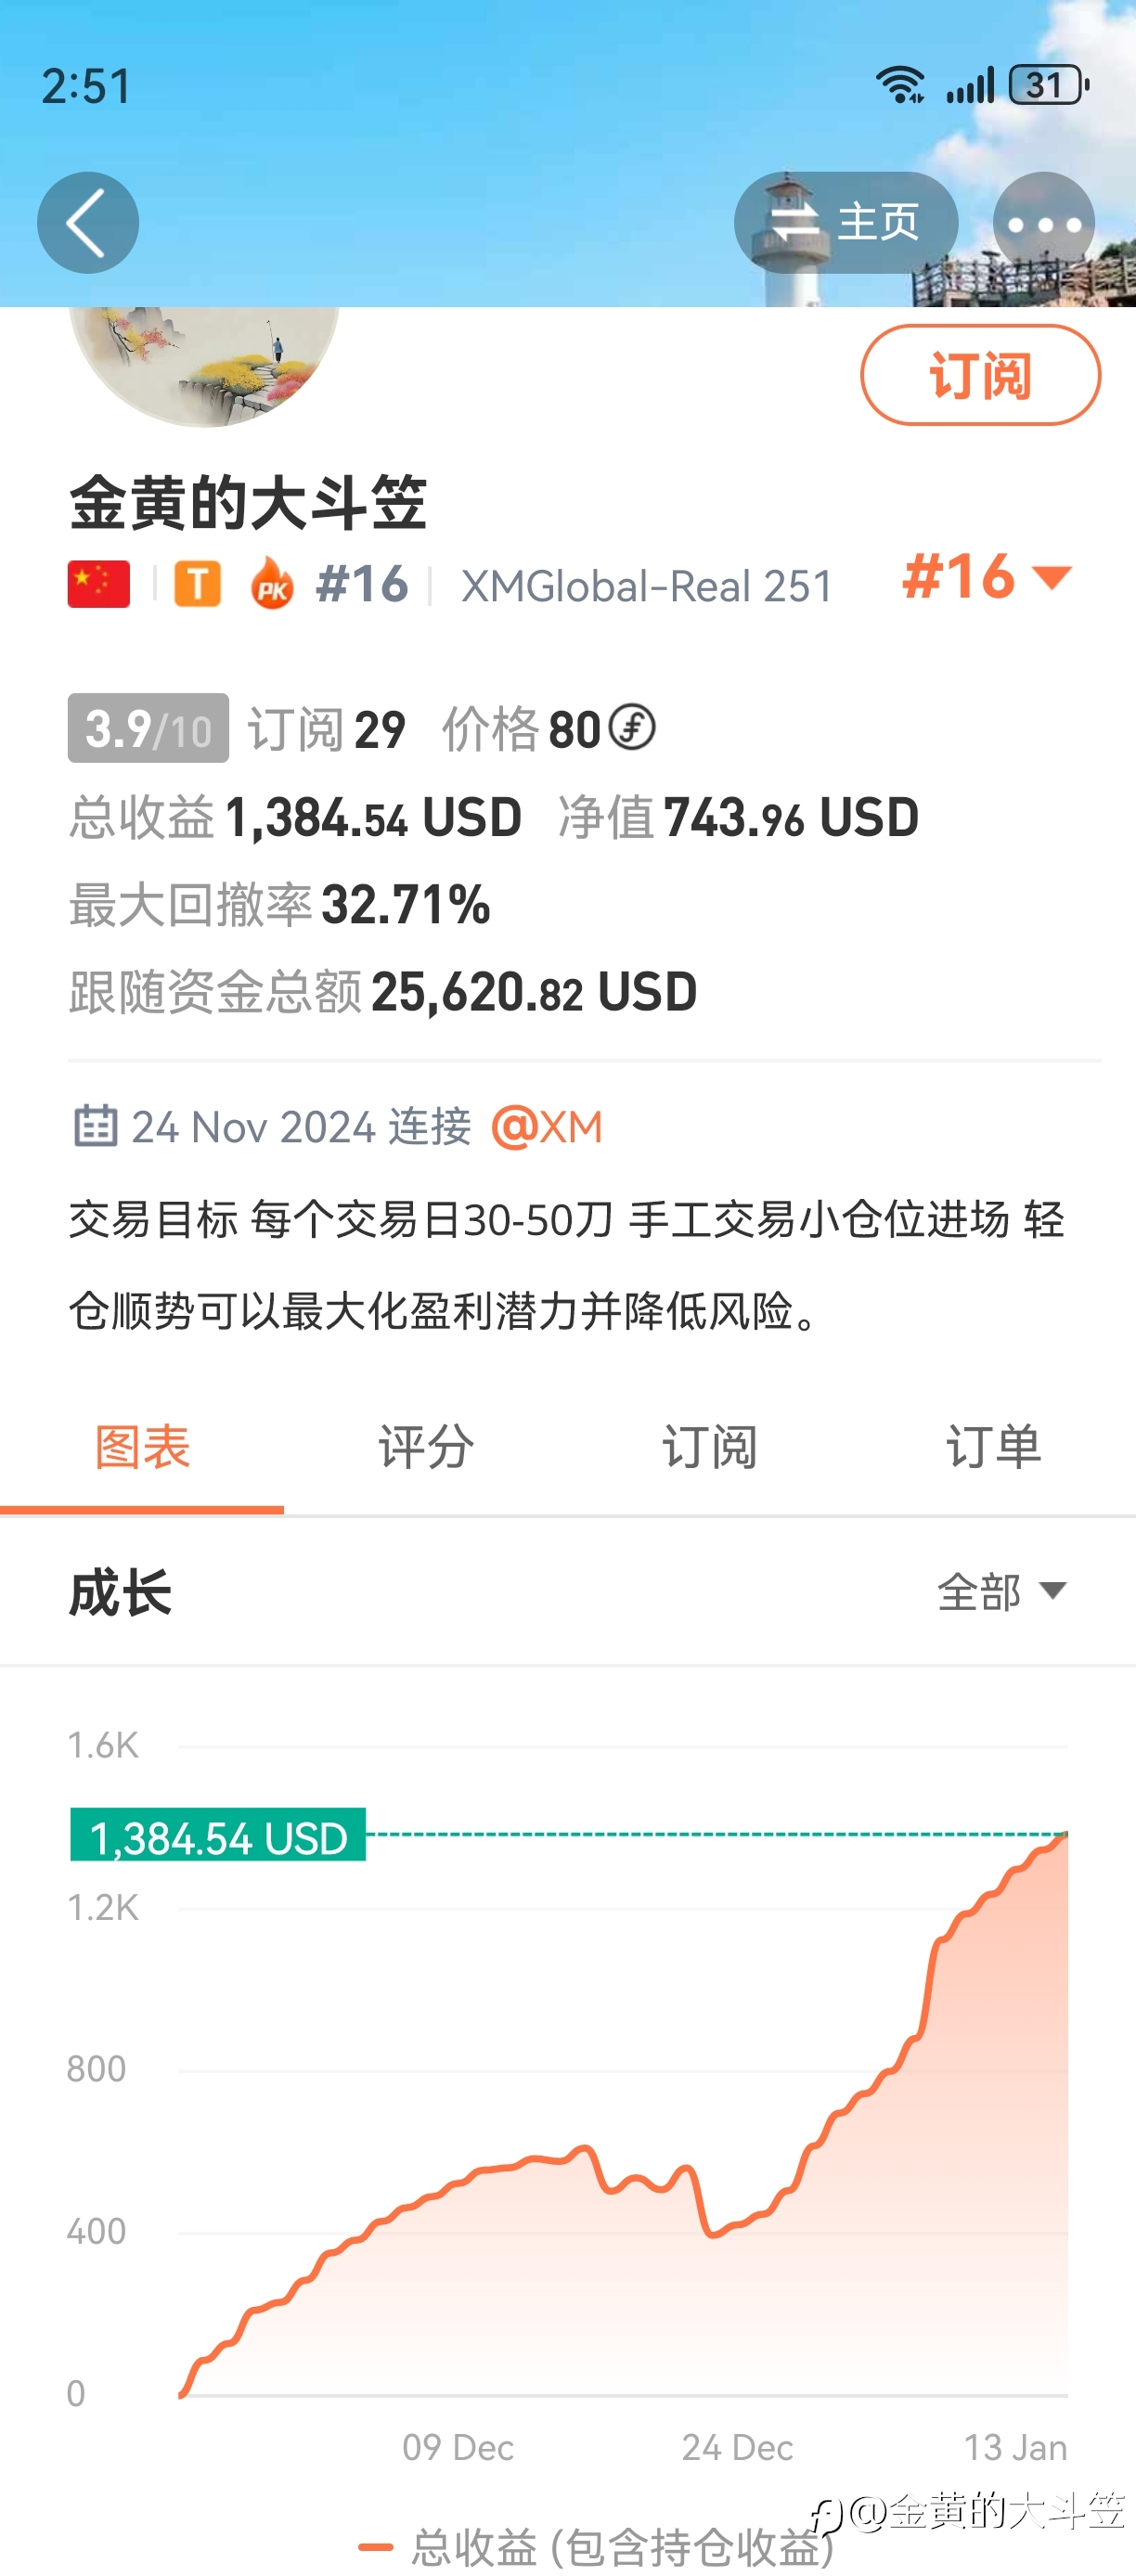The image size is (1136, 2576).
Task: Switch view with the 主页 toggle button
Action: pos(846,222)
